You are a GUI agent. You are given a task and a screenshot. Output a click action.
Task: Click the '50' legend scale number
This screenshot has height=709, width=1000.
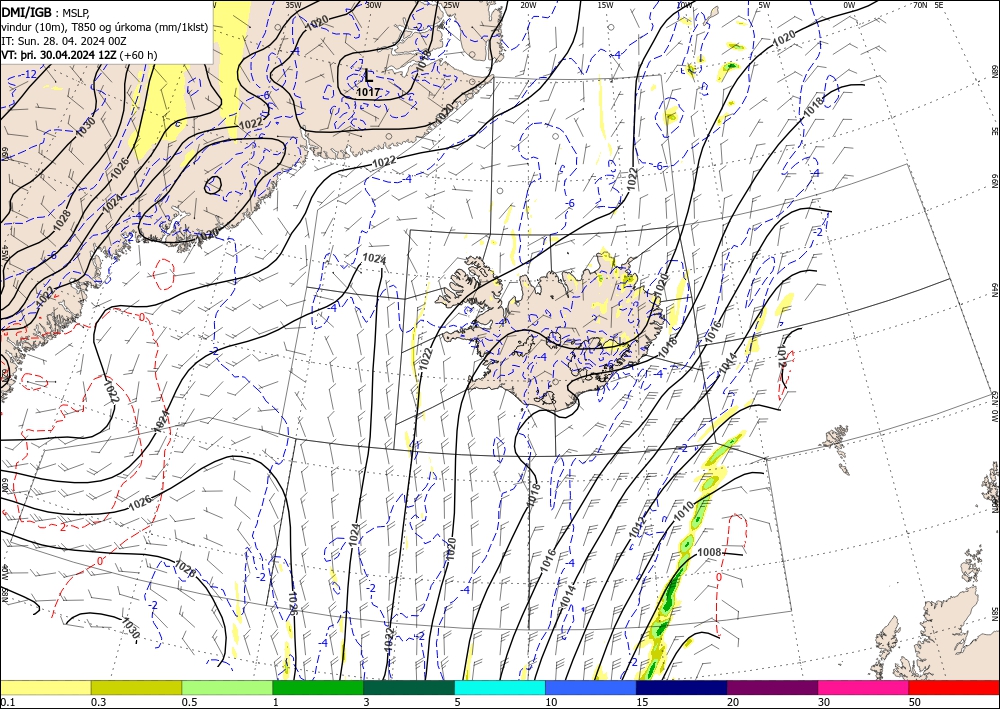coord(915,702)
